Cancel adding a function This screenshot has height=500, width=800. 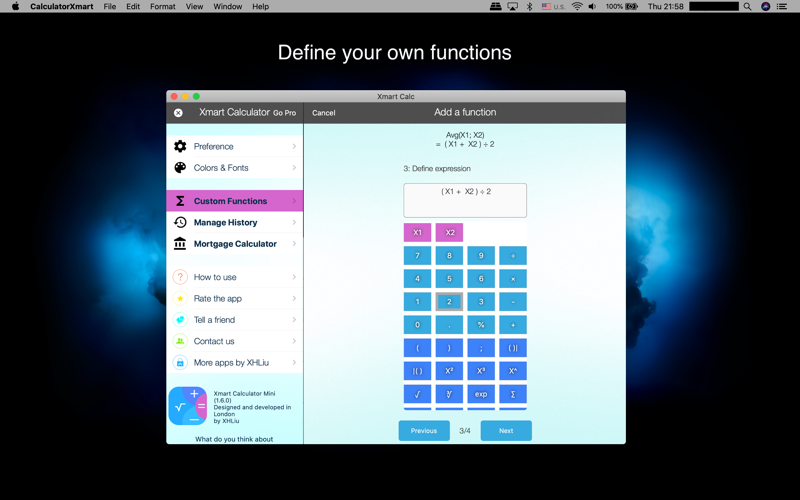[x=323, y=113]
